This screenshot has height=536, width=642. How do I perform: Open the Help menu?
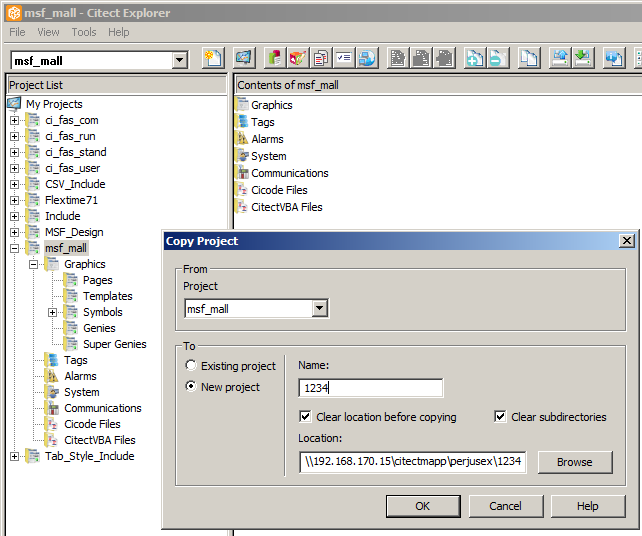[119, 32]
